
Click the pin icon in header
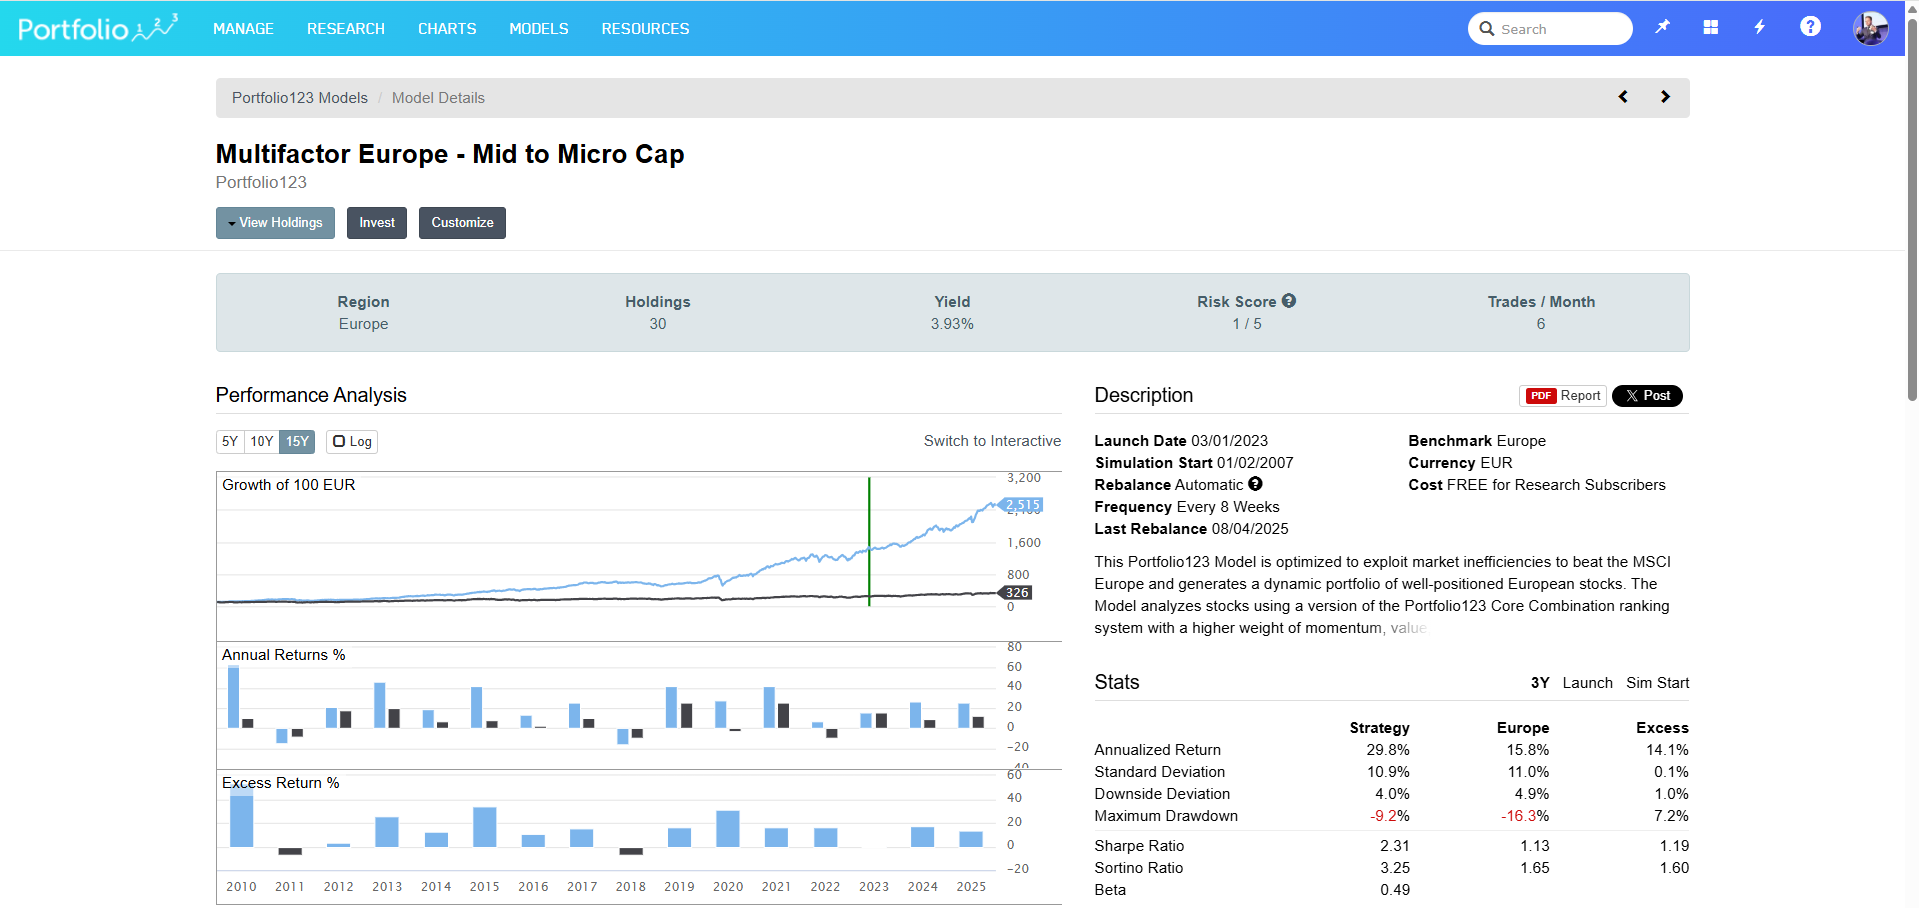[1662, 27]
